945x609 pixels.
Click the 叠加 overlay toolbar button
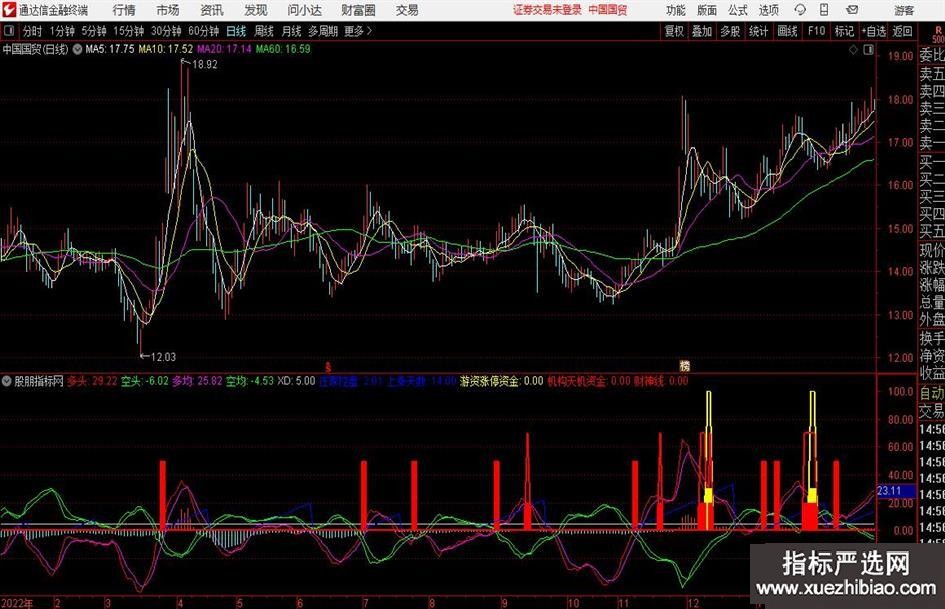(x=702, y=31)
